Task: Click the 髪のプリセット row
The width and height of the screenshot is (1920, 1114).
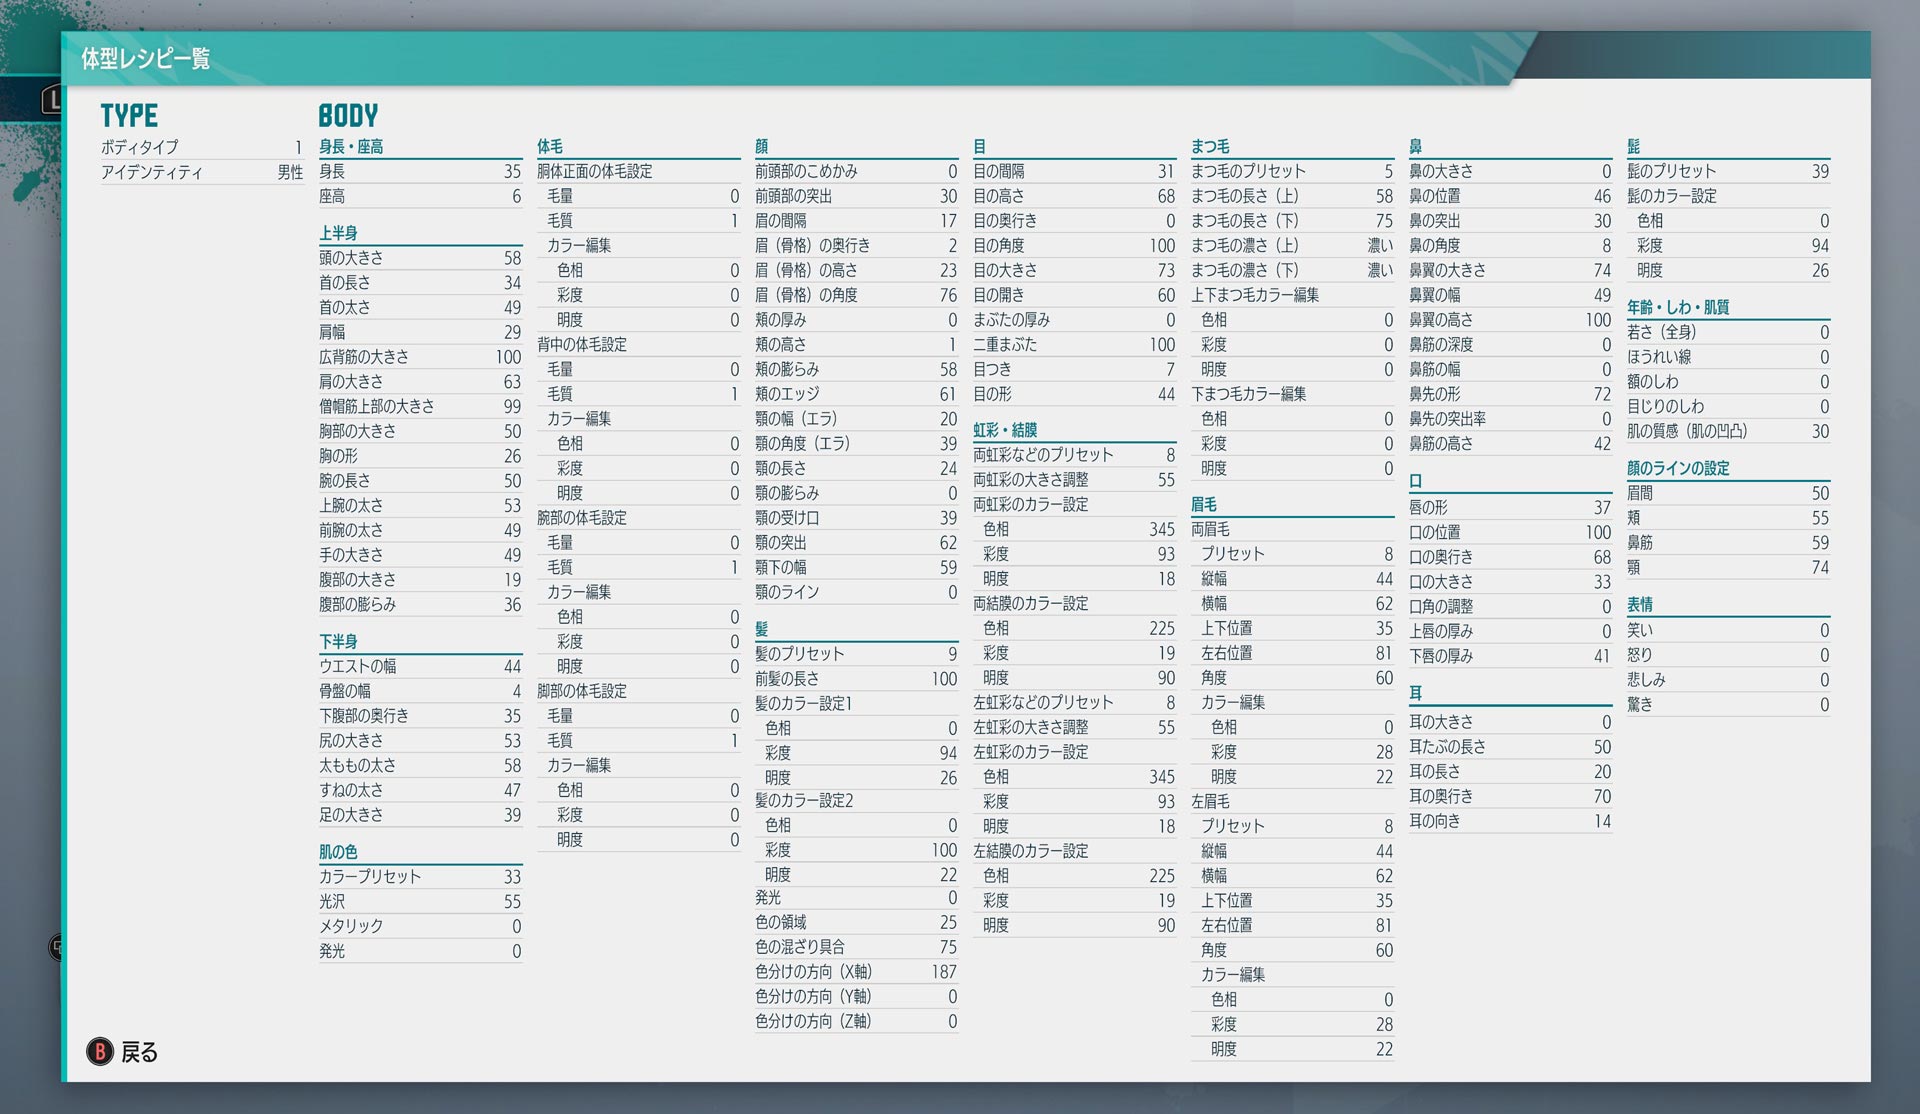Action: pos(855,654)
